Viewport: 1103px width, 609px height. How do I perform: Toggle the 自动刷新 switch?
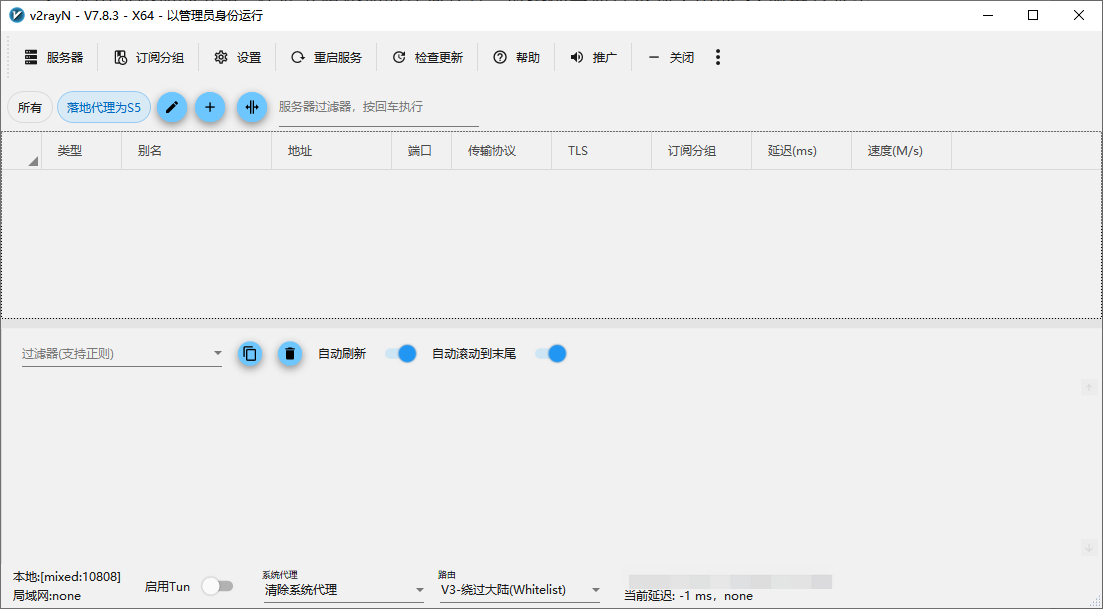[401, 354]
